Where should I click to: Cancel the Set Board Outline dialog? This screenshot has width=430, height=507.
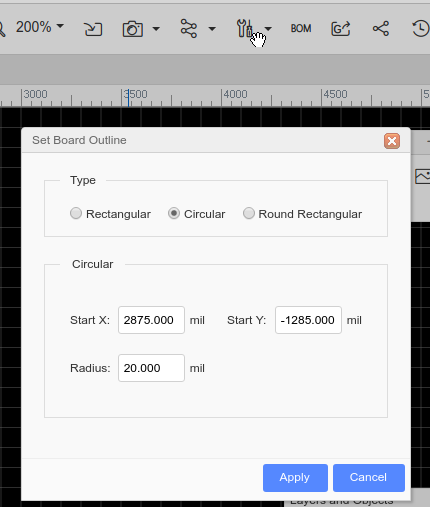coord(369,478)
